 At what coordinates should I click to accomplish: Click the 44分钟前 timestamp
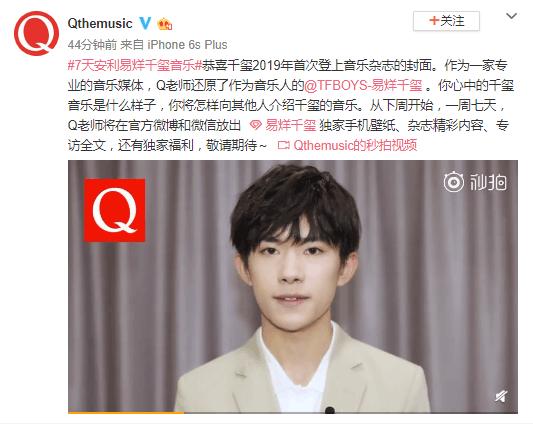[92, 45]
